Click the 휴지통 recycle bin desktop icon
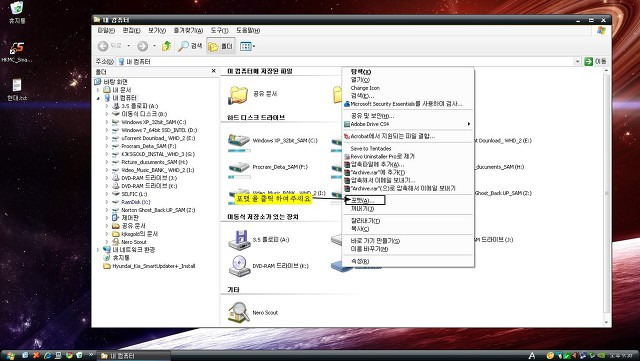This screenshot has height=361, width=640. coord(16,8)
